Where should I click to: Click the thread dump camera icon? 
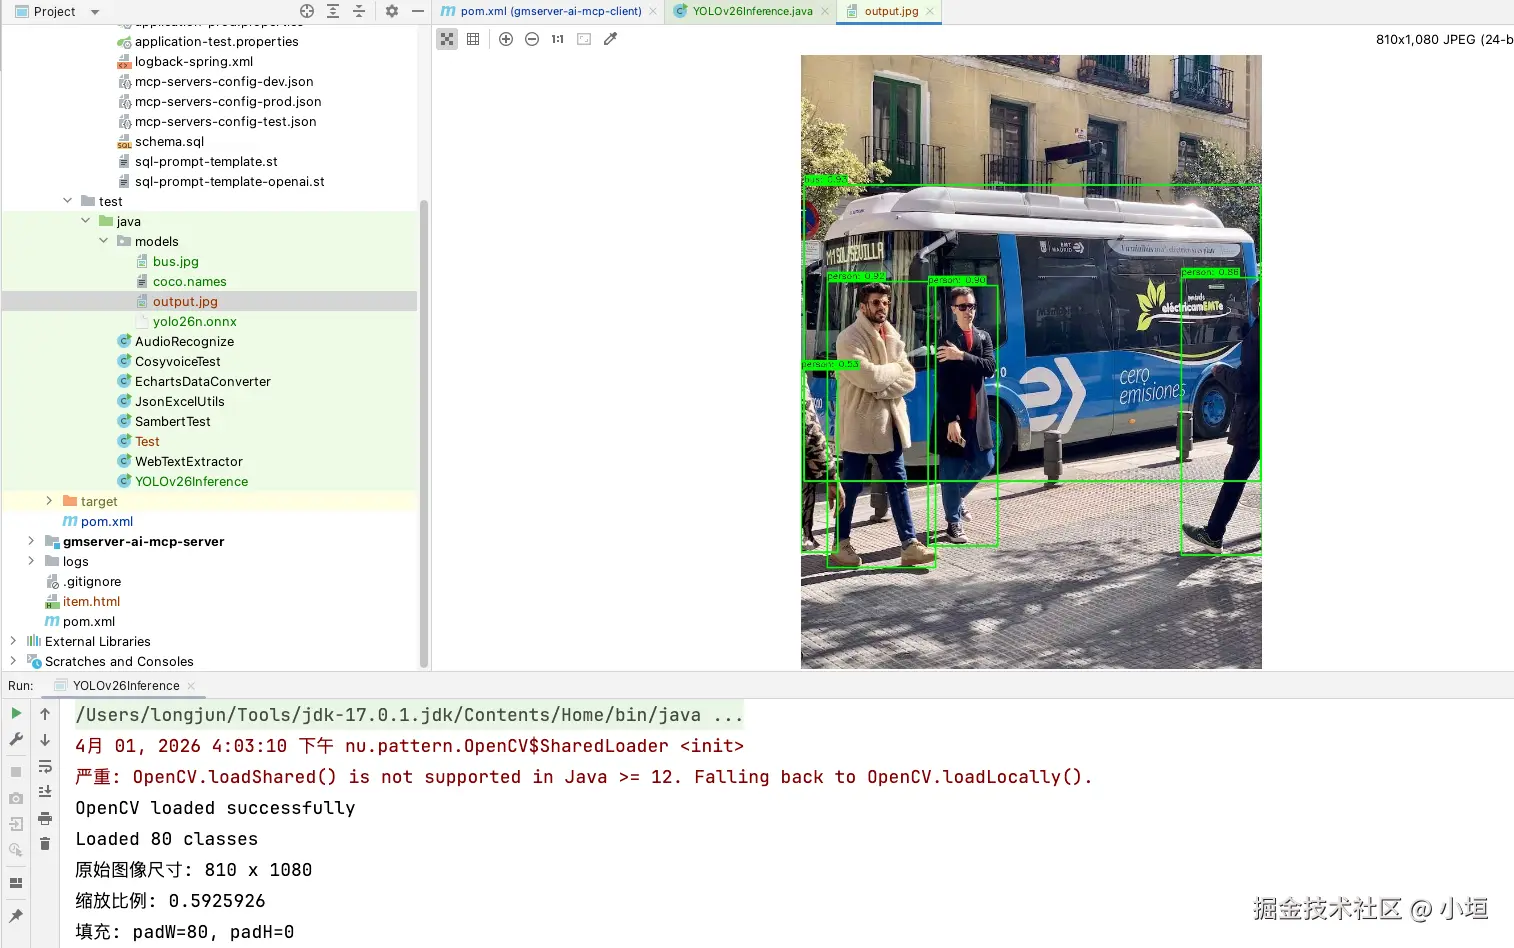pyautogui.click(x=16, y=798)
